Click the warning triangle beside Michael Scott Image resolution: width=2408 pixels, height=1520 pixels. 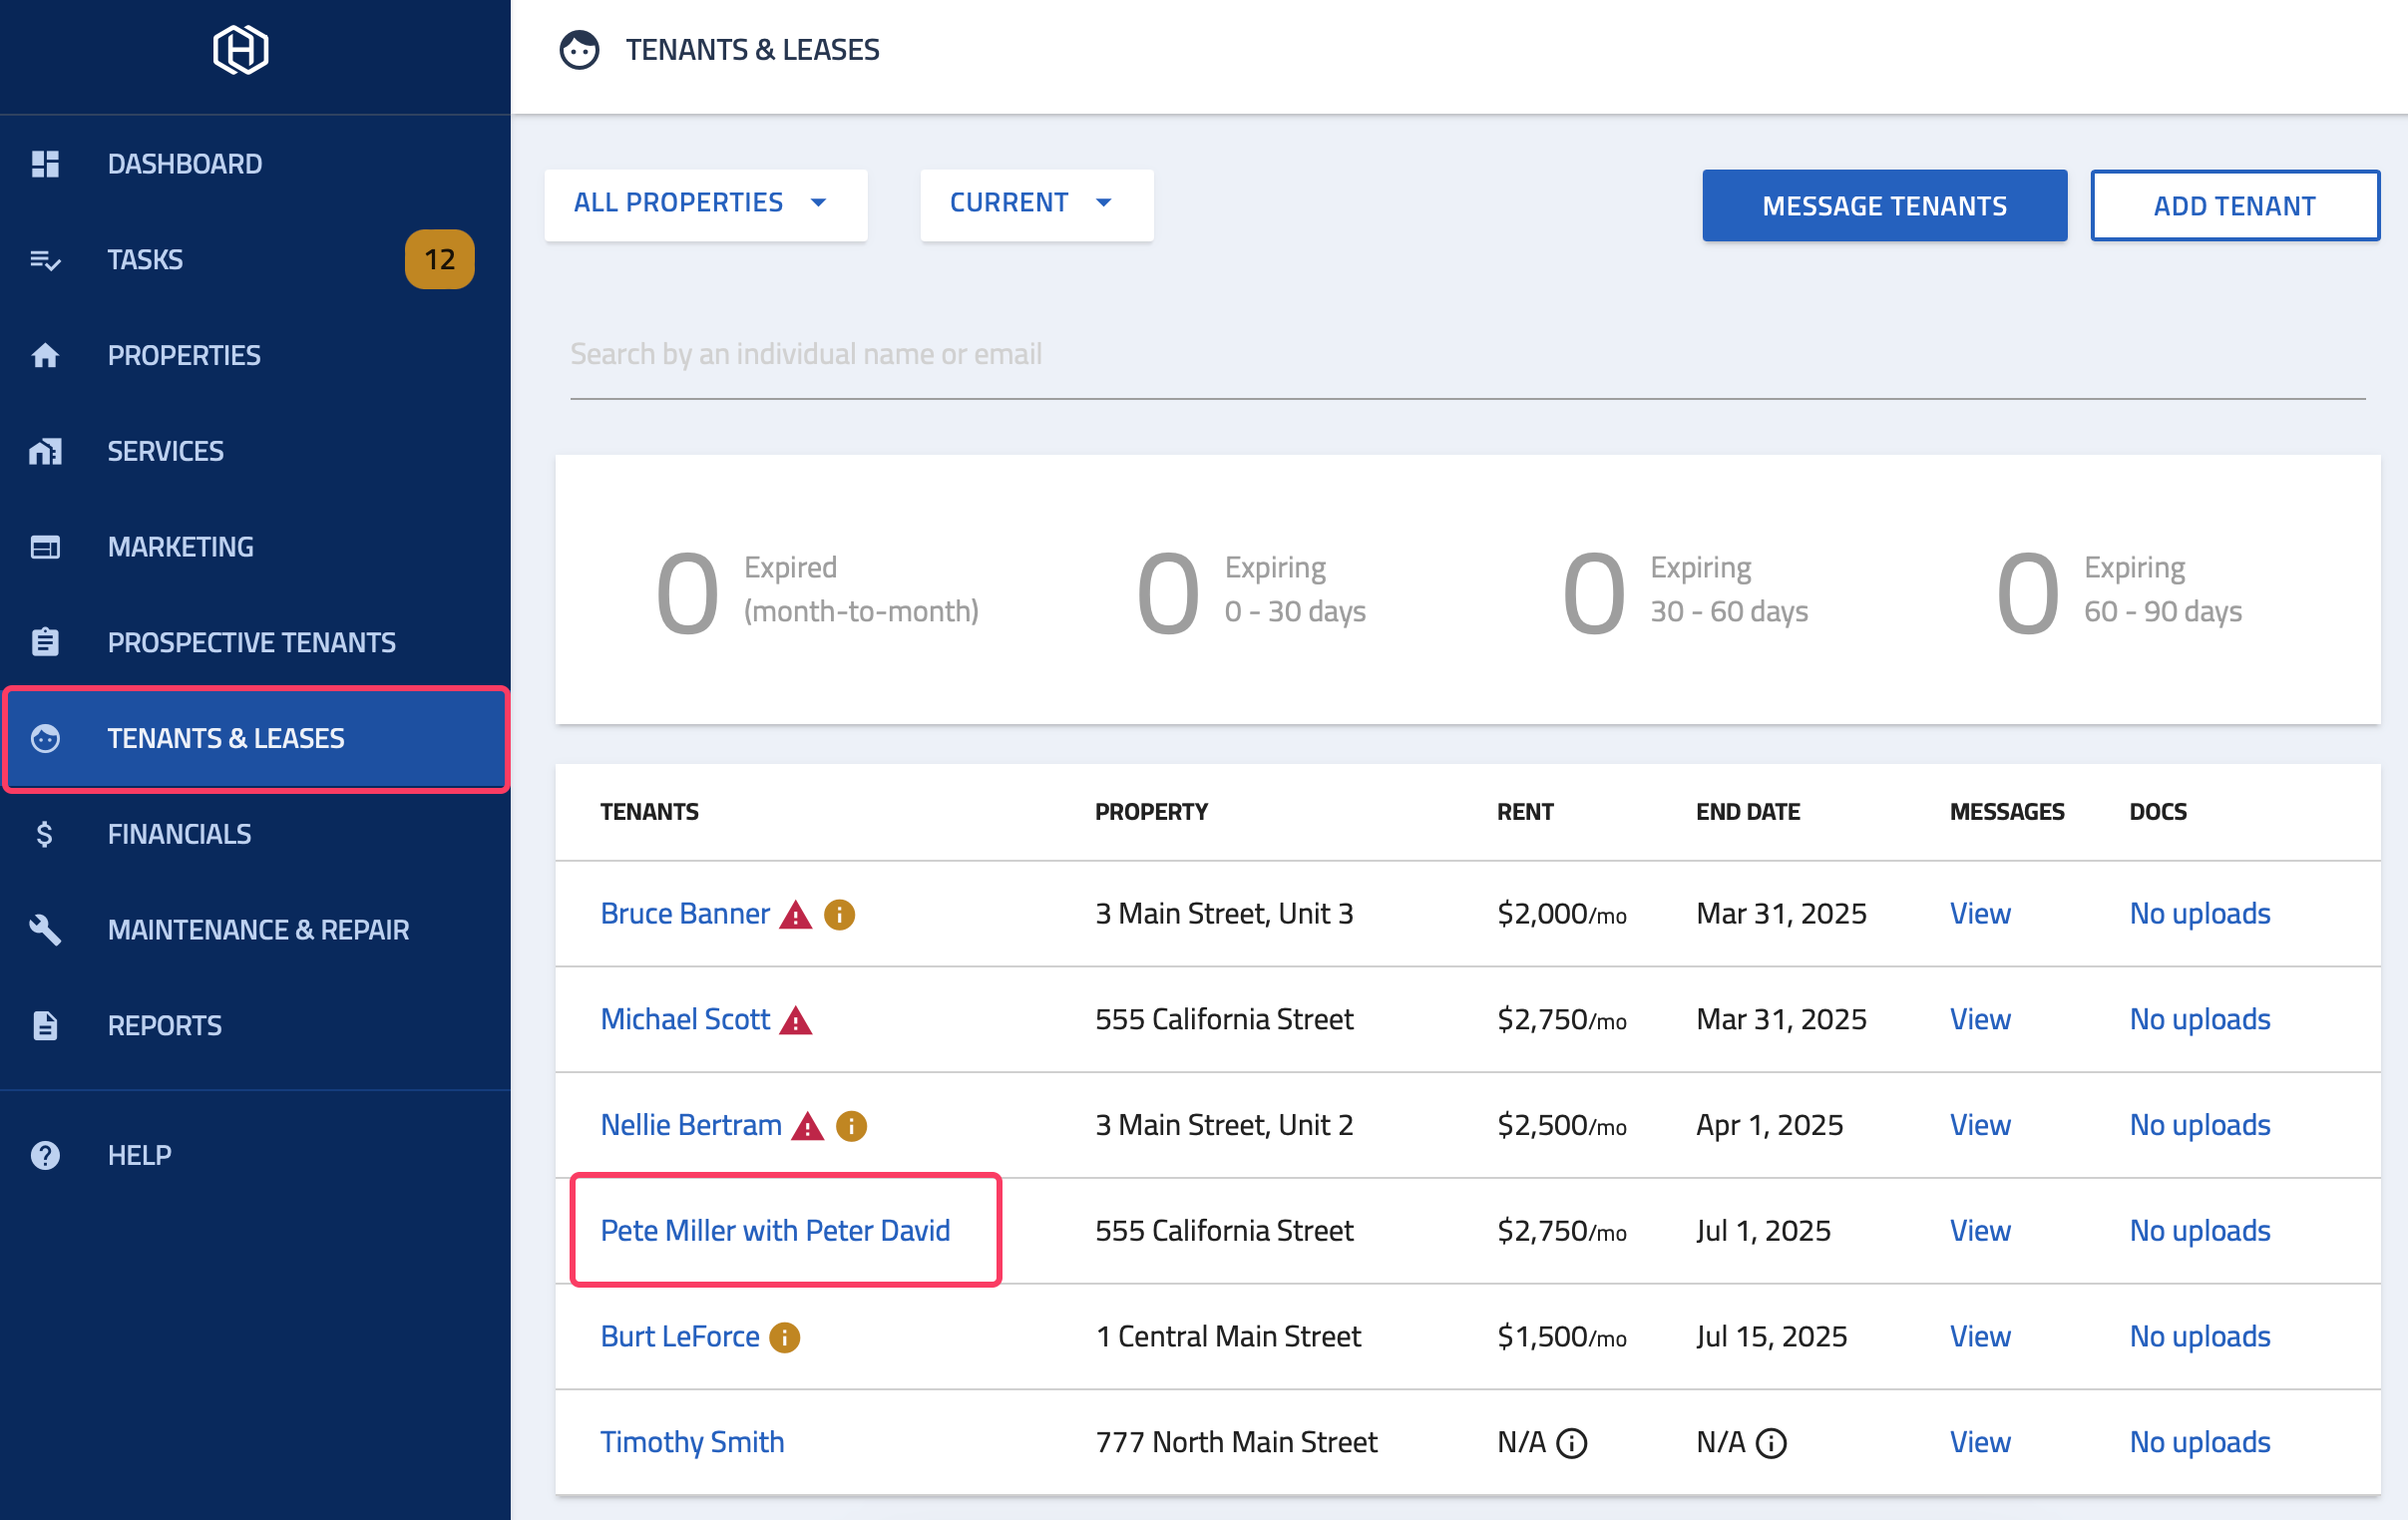tap(795, 1021)
